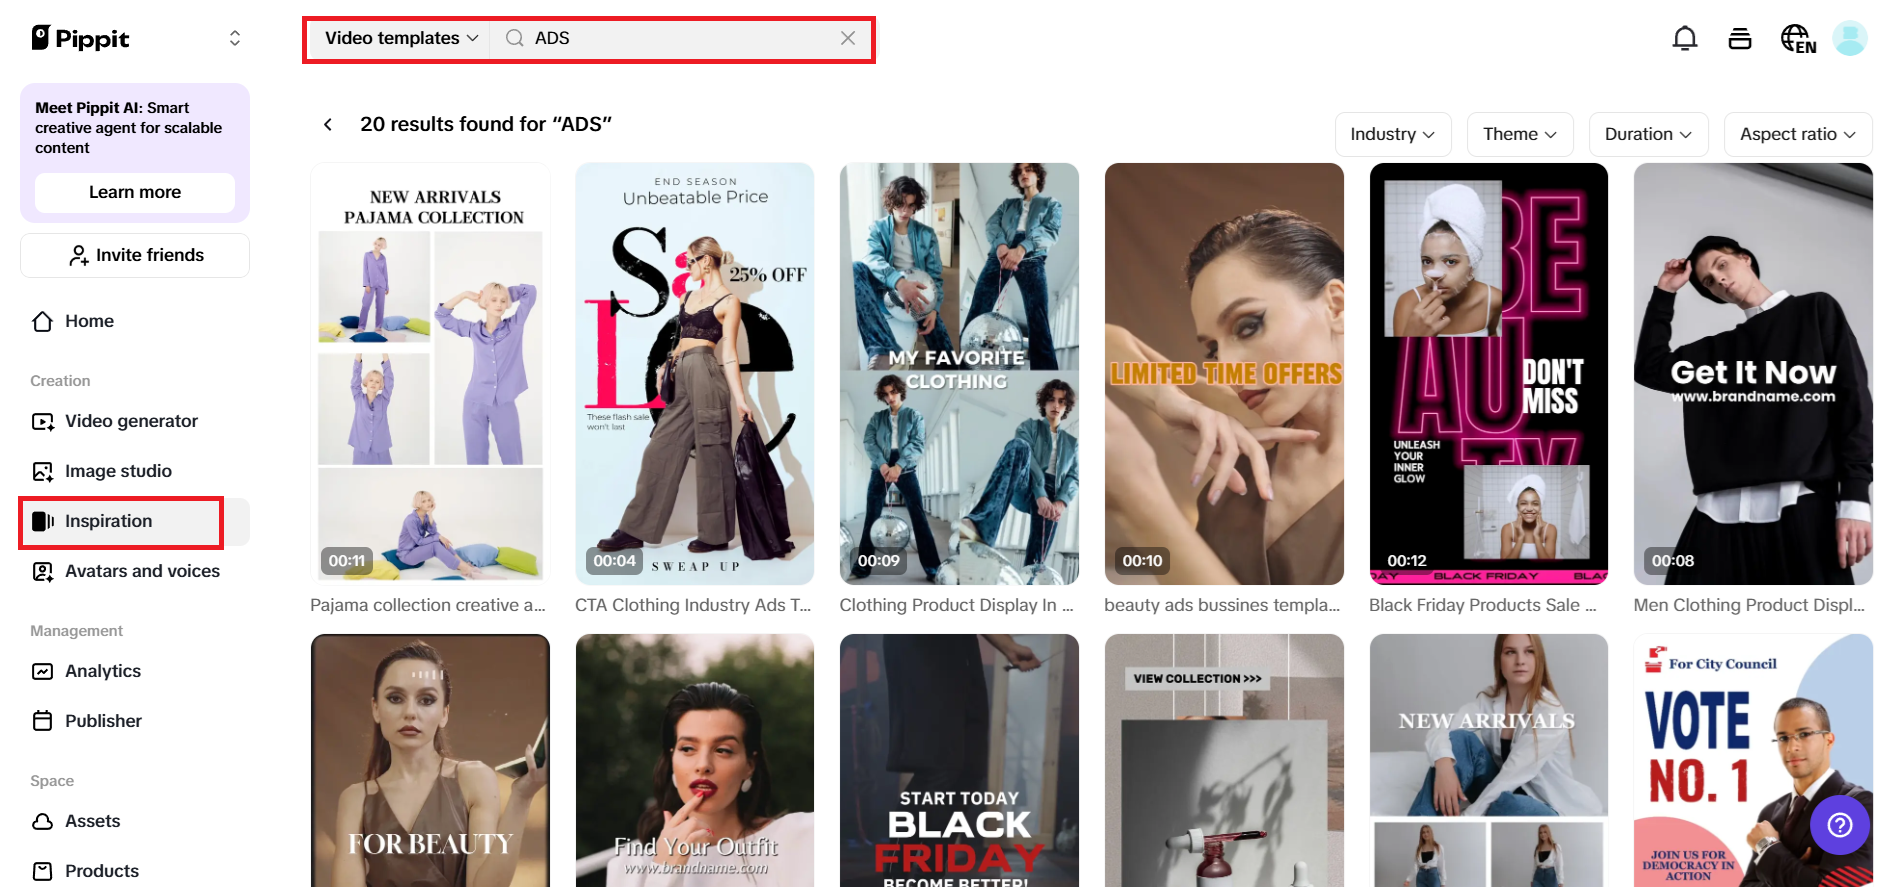The height and width of the screenshot is (887, 1904).
Task: Click the Image studio icon
Action: click(43, 471)
